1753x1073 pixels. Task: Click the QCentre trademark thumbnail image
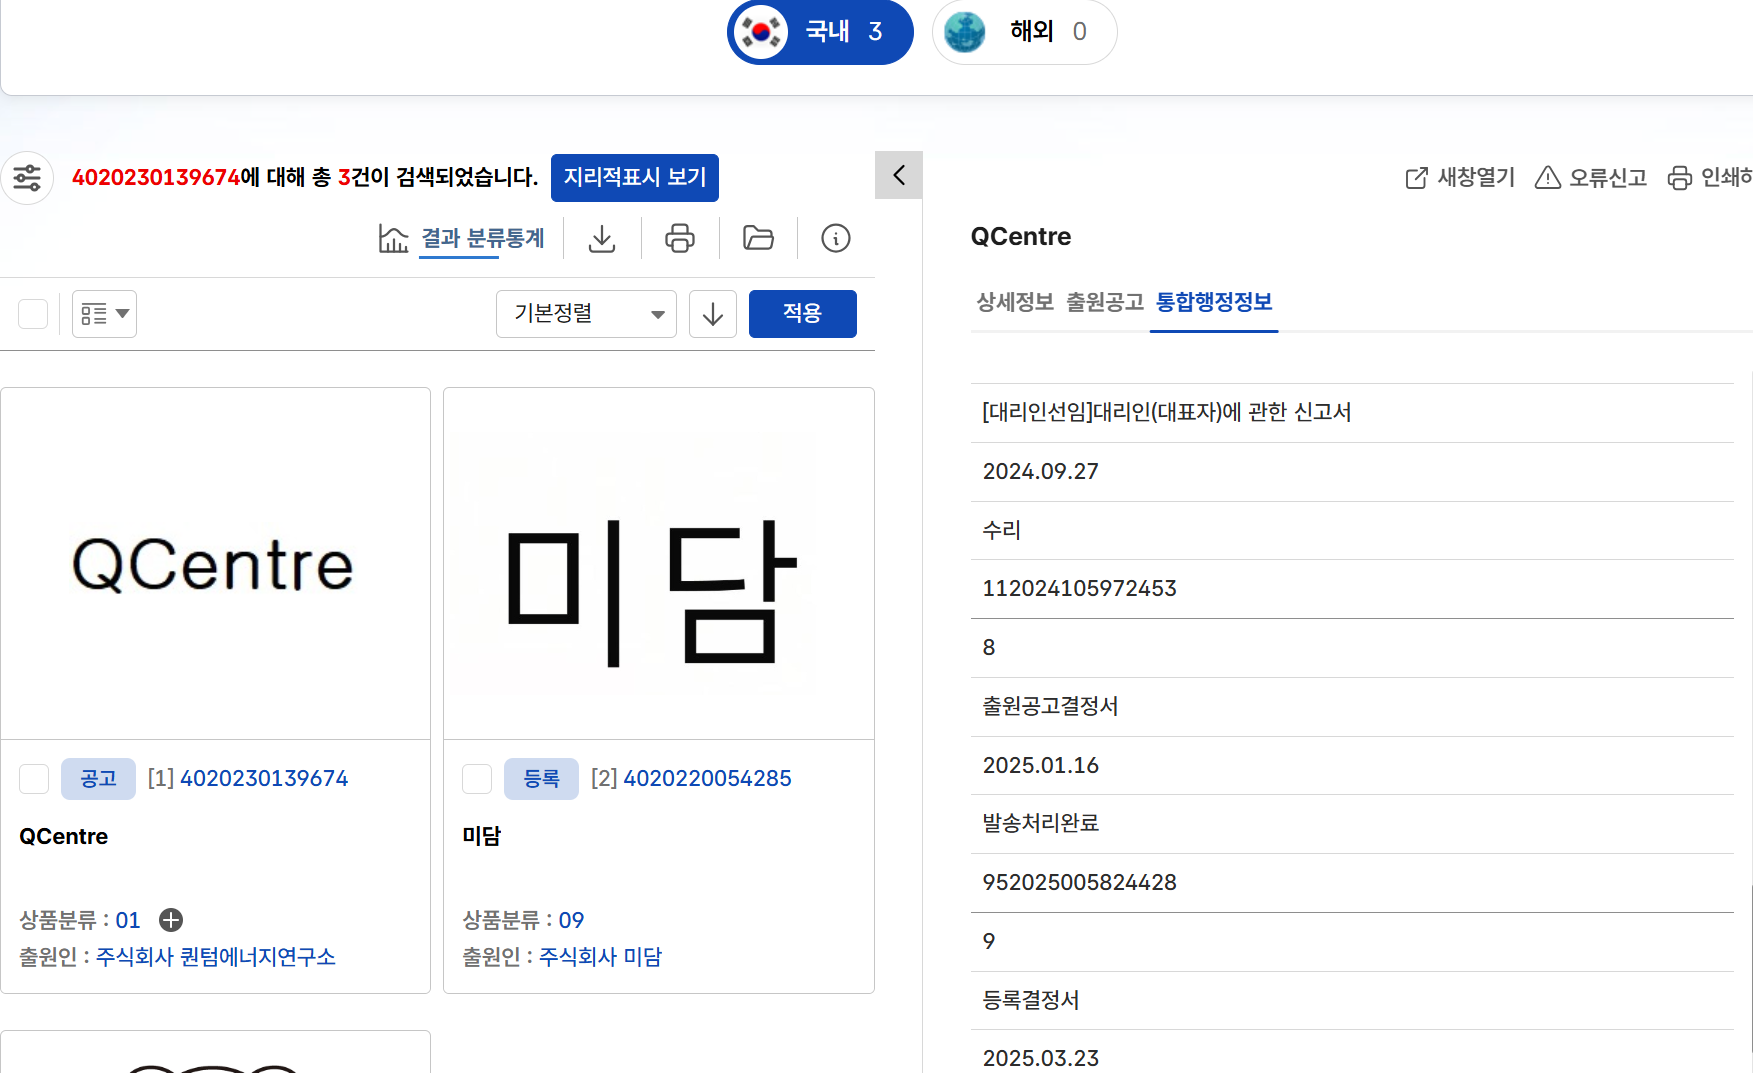click(x=215, y=564)
